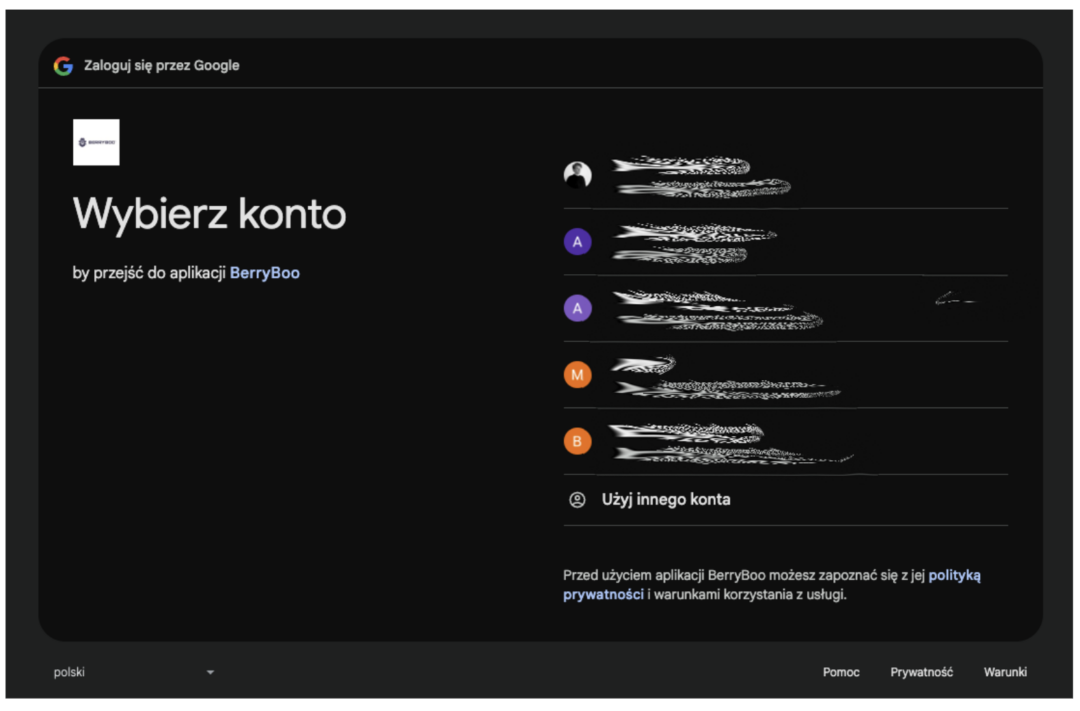Screen dimensions: 1080x711
Task: Select the orange M account avatar
Action: 577,375
